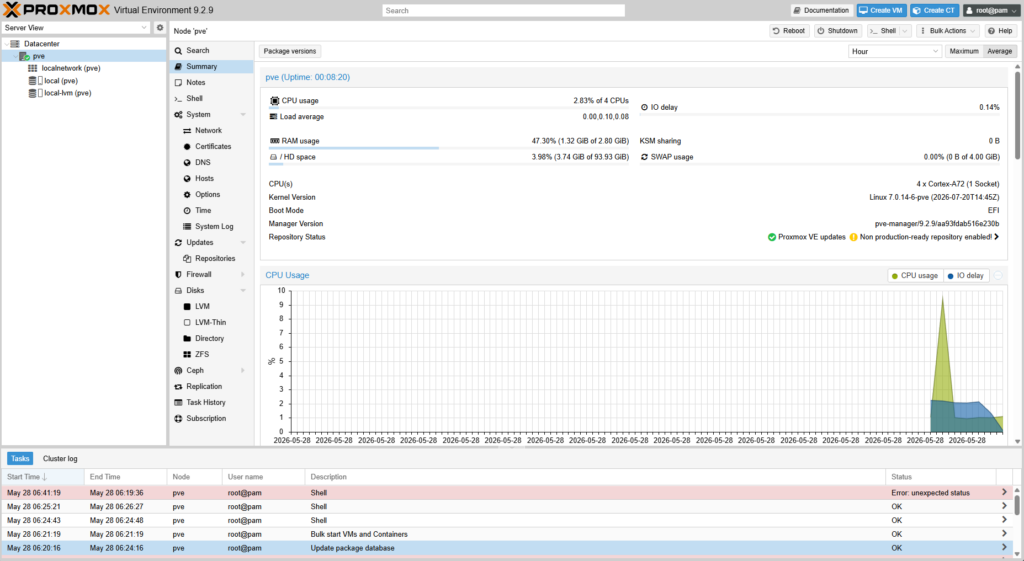Click the Proxmox logo in the header

[57, 10]
